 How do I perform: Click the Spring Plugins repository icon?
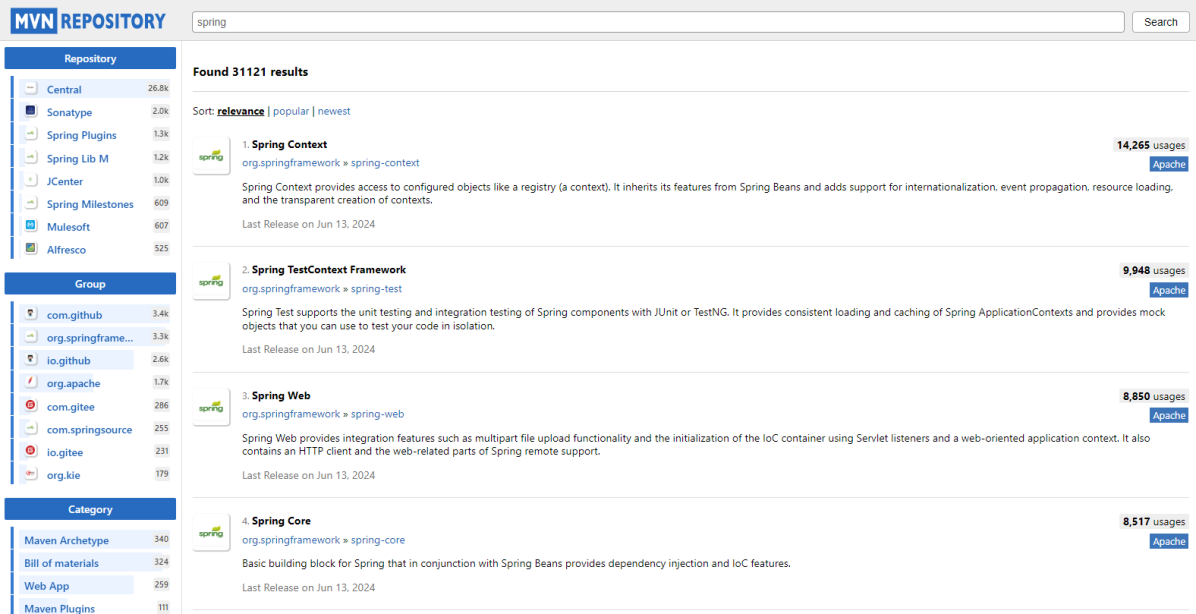pos(31,135)
